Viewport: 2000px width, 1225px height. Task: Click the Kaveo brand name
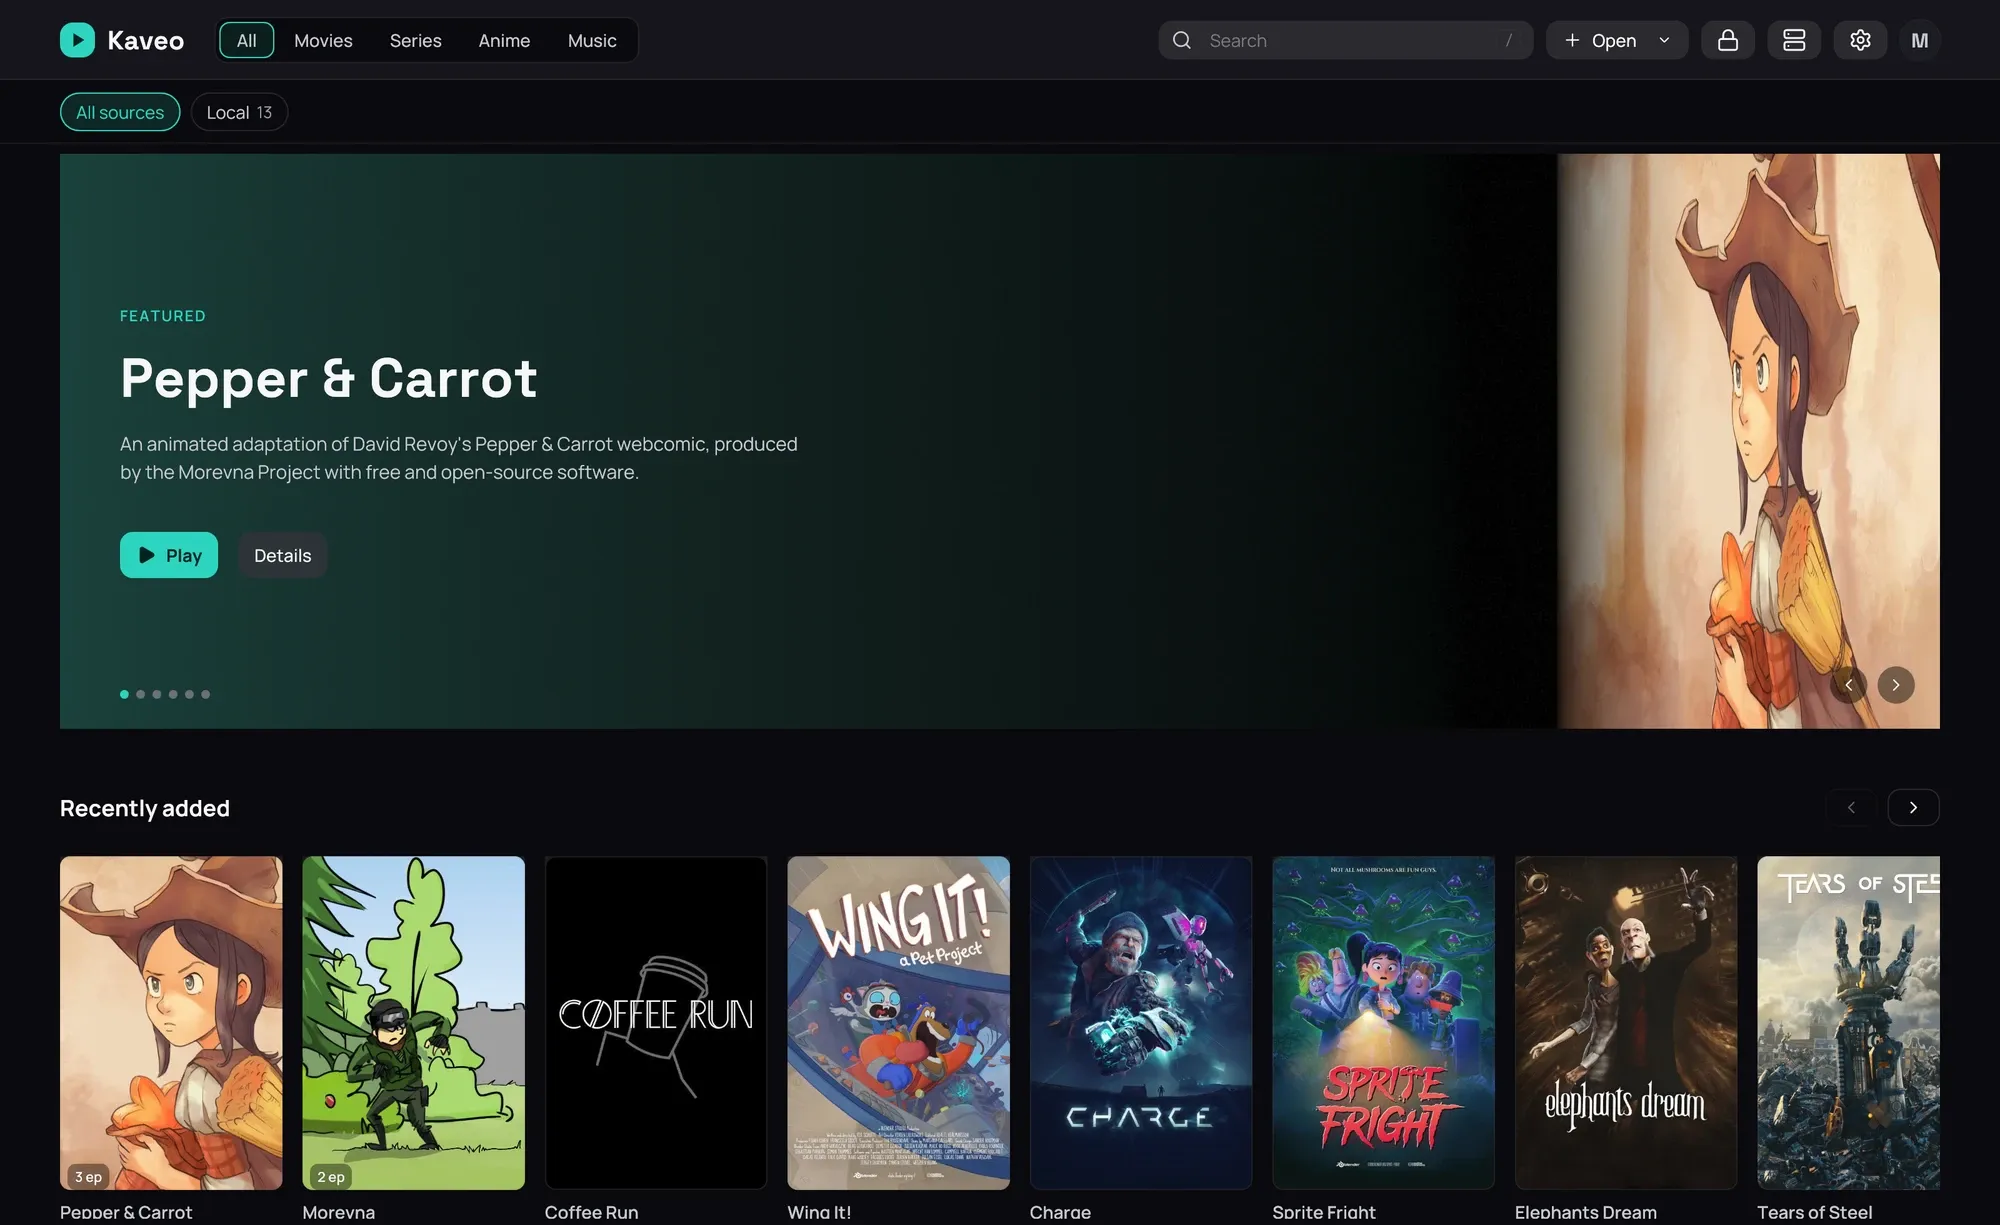(x=146, y=40)
